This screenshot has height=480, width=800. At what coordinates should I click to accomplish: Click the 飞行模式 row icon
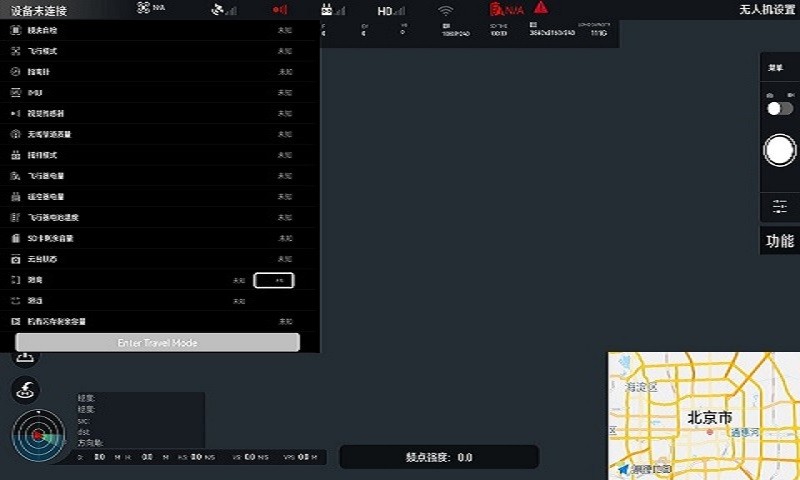[x=16, y=51]
